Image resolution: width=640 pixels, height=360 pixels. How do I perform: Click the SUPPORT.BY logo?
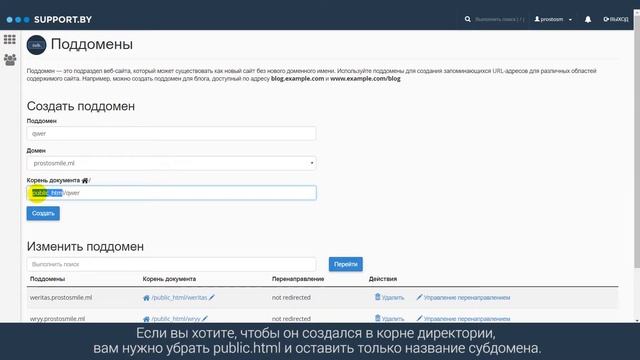[x=49, y=20]
